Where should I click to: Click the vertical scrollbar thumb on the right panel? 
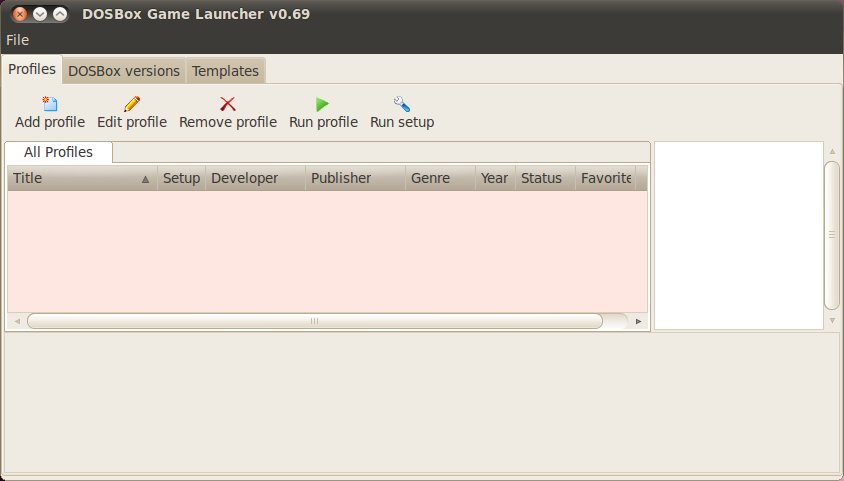pos(832,235)
